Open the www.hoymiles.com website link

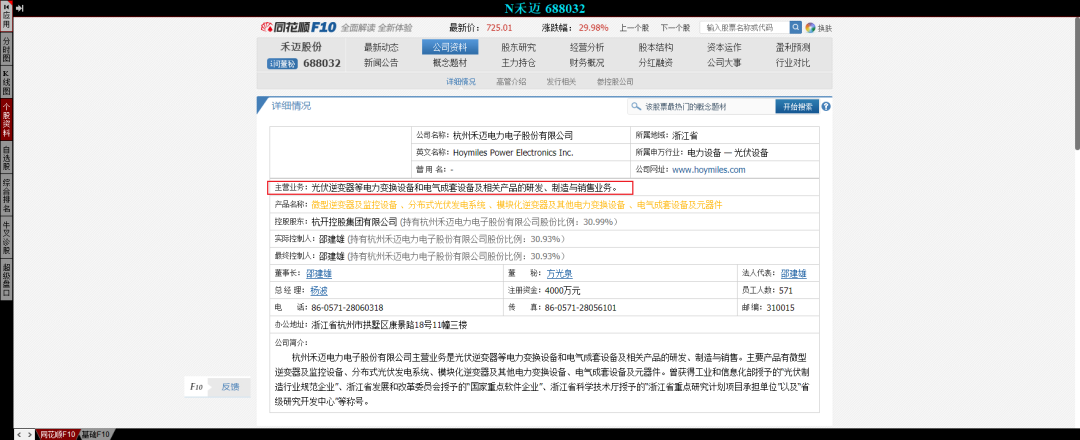point(709,169)
